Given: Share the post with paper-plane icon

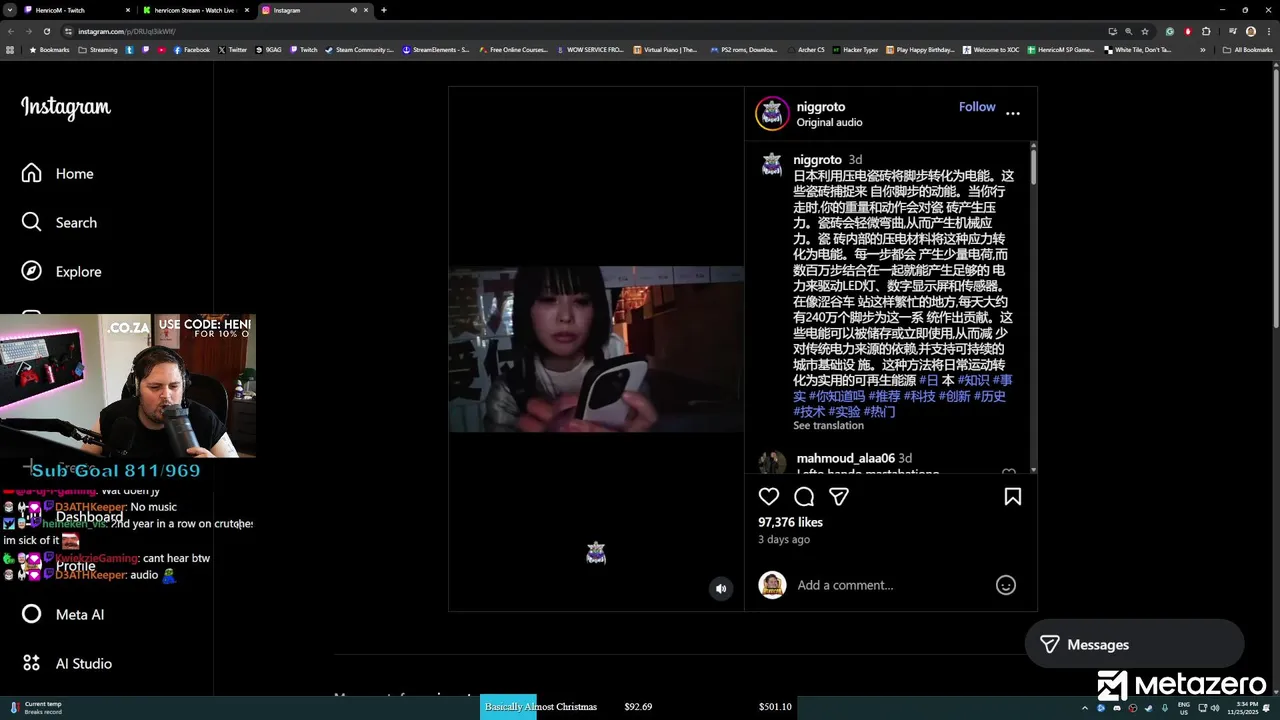Looking at the screenshot, I should pyautogui.click(x=839, y=496).
